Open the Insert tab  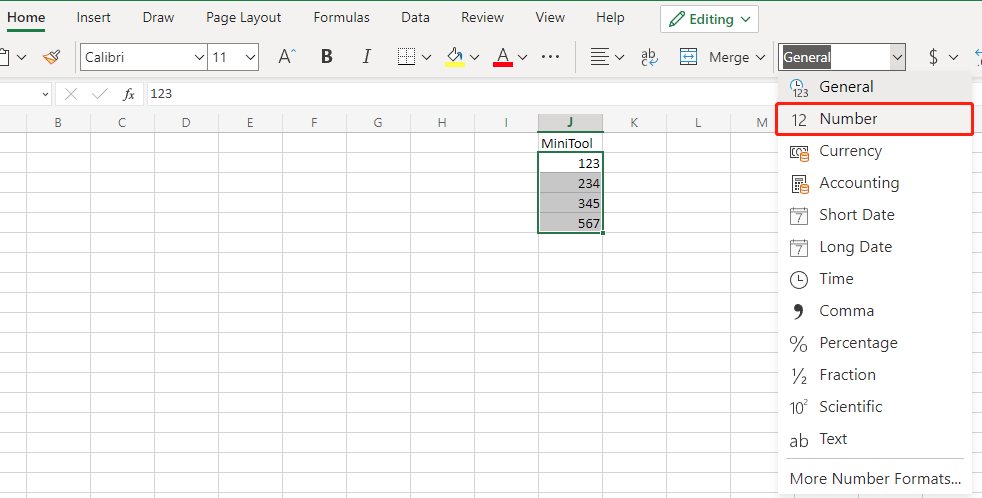coord(93,18)
